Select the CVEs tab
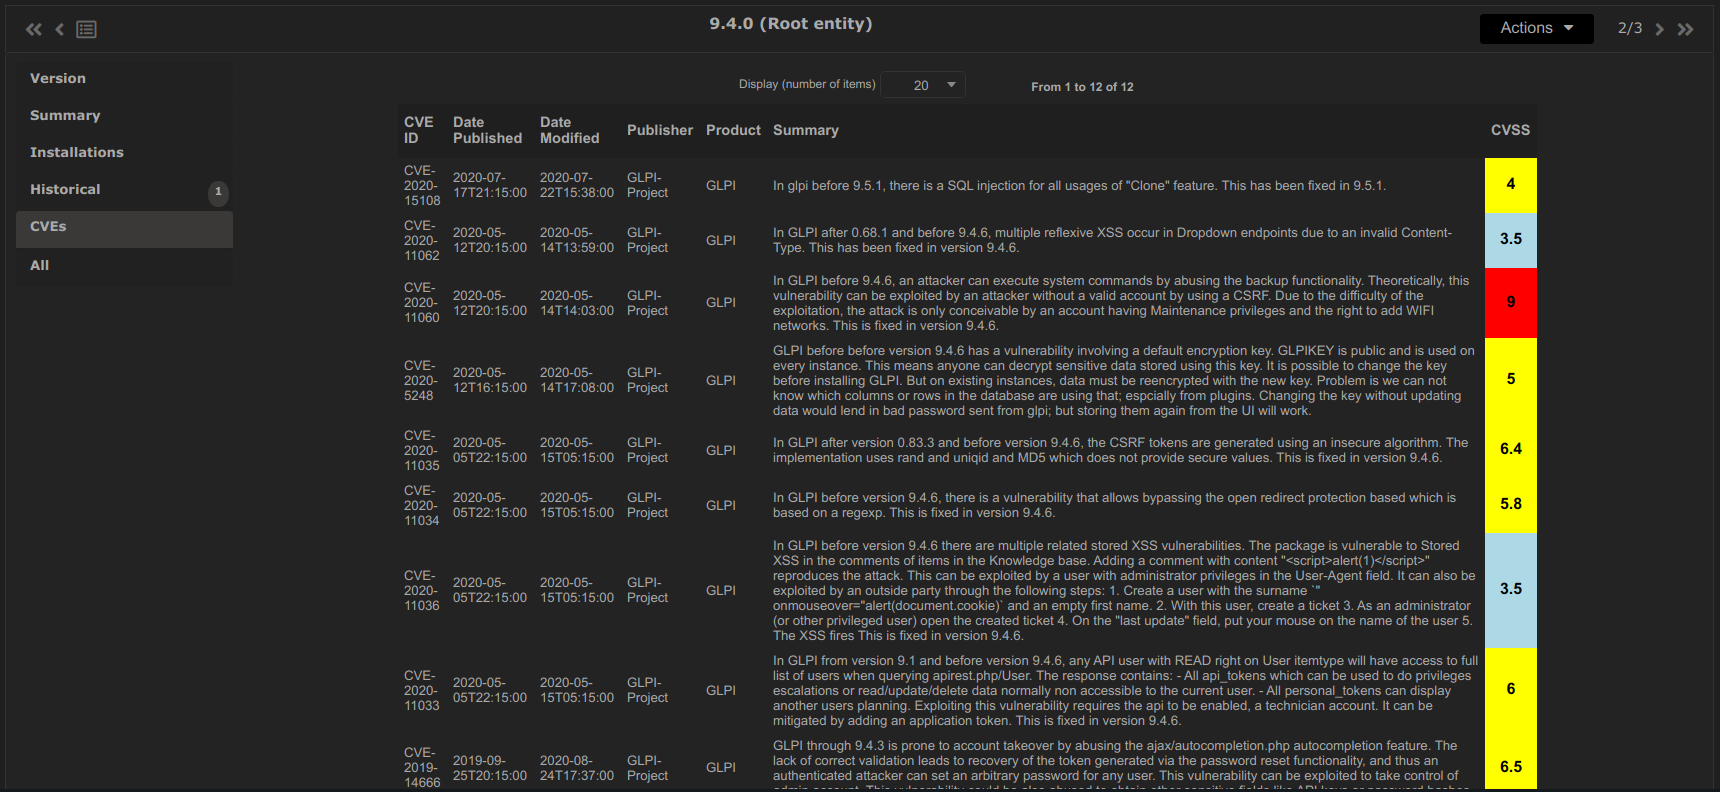This screenshot has width=1720, height=792. [x=124, y=227]
